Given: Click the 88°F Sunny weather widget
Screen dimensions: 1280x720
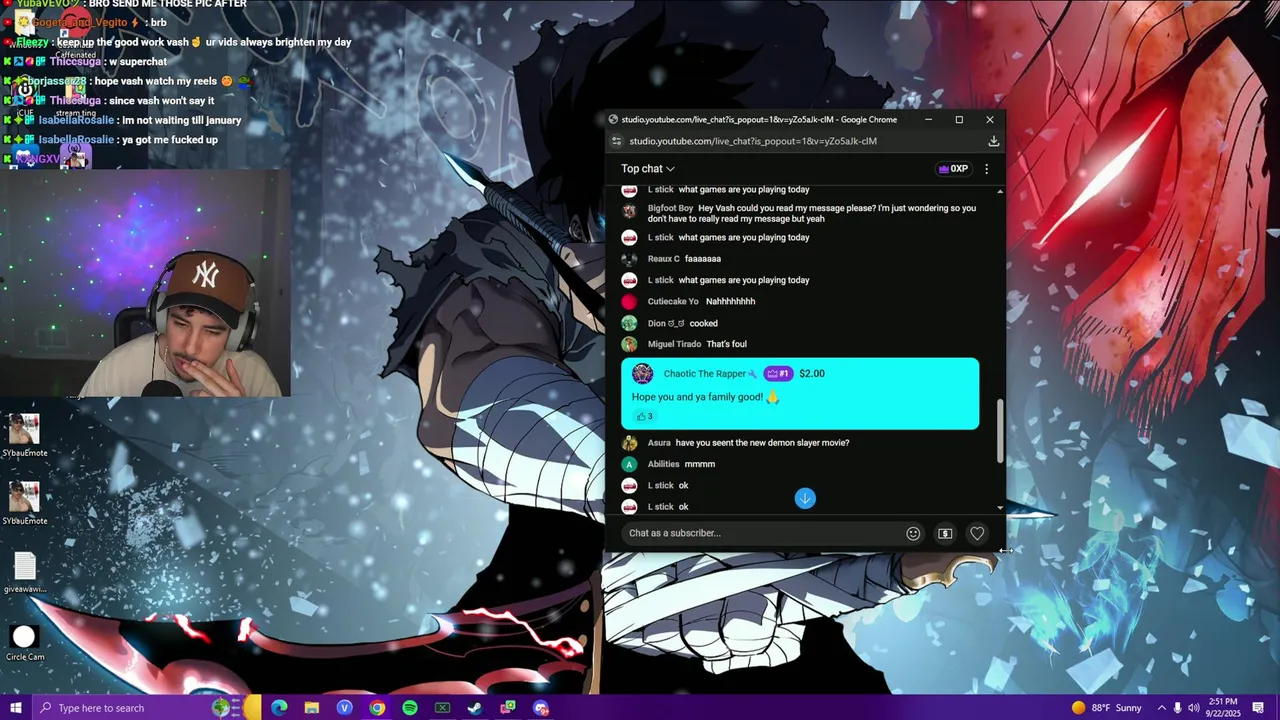Looking at the screenshot, I should pyautogui.click(x=1106, y=708).
